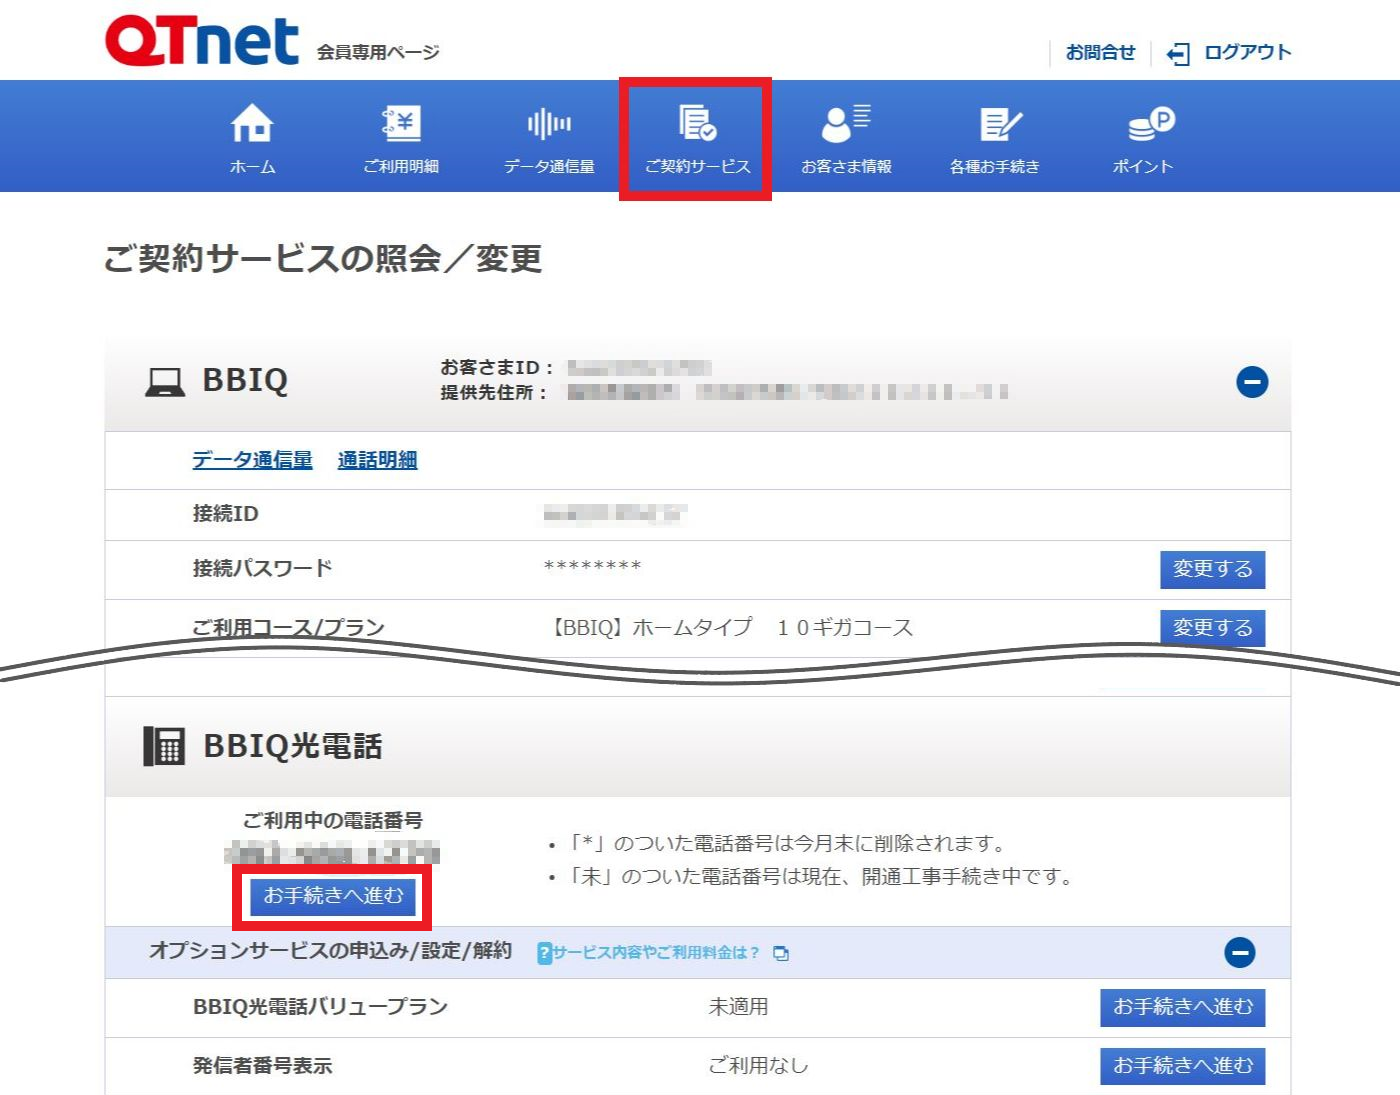Click お手続きへ進む for BBIQ光電話バリュープラン
1400x1095 pixels.
click(x=1182, y=1007)
